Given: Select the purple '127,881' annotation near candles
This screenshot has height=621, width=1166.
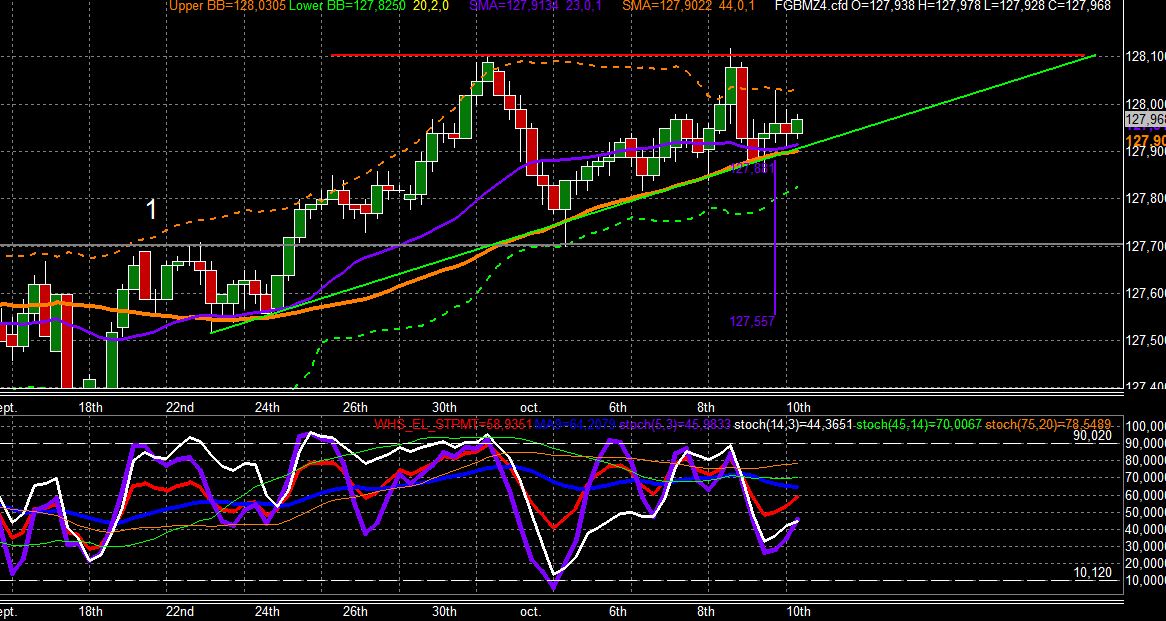Looking at the screenshot, I should tap(753, 169).
